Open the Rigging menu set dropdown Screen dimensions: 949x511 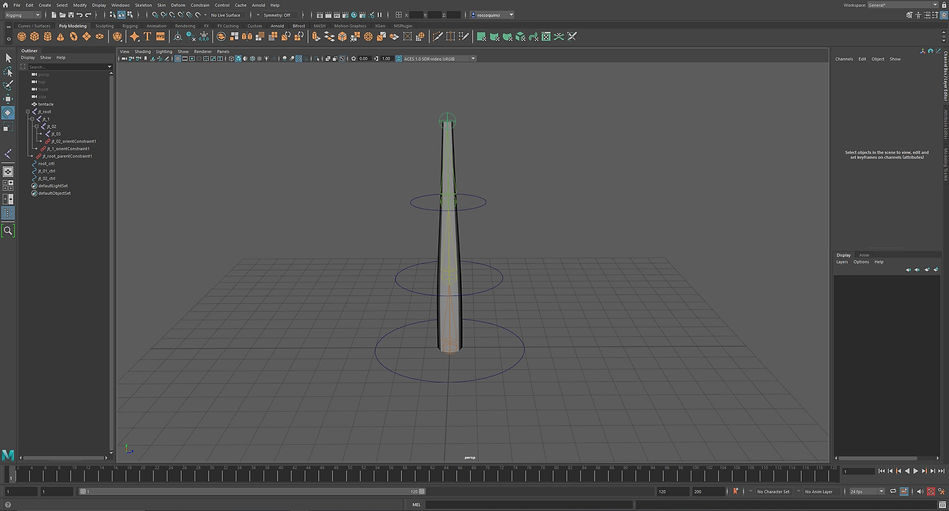click(22, 15)
